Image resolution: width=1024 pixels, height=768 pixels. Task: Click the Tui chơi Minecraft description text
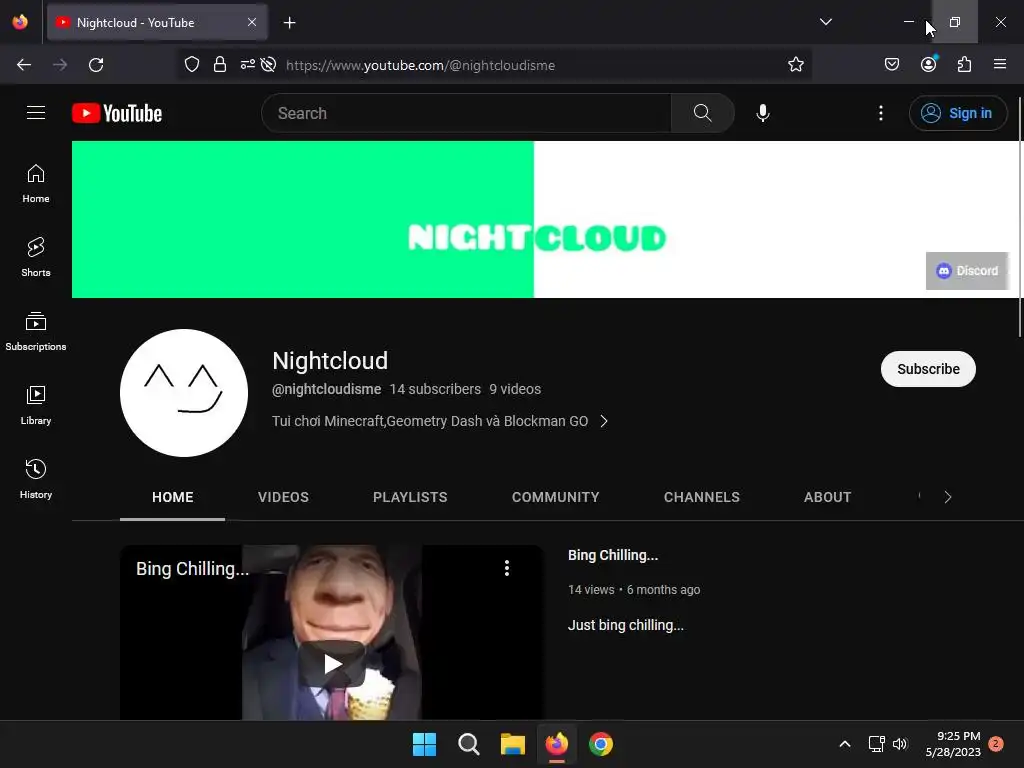coord(430,421)
